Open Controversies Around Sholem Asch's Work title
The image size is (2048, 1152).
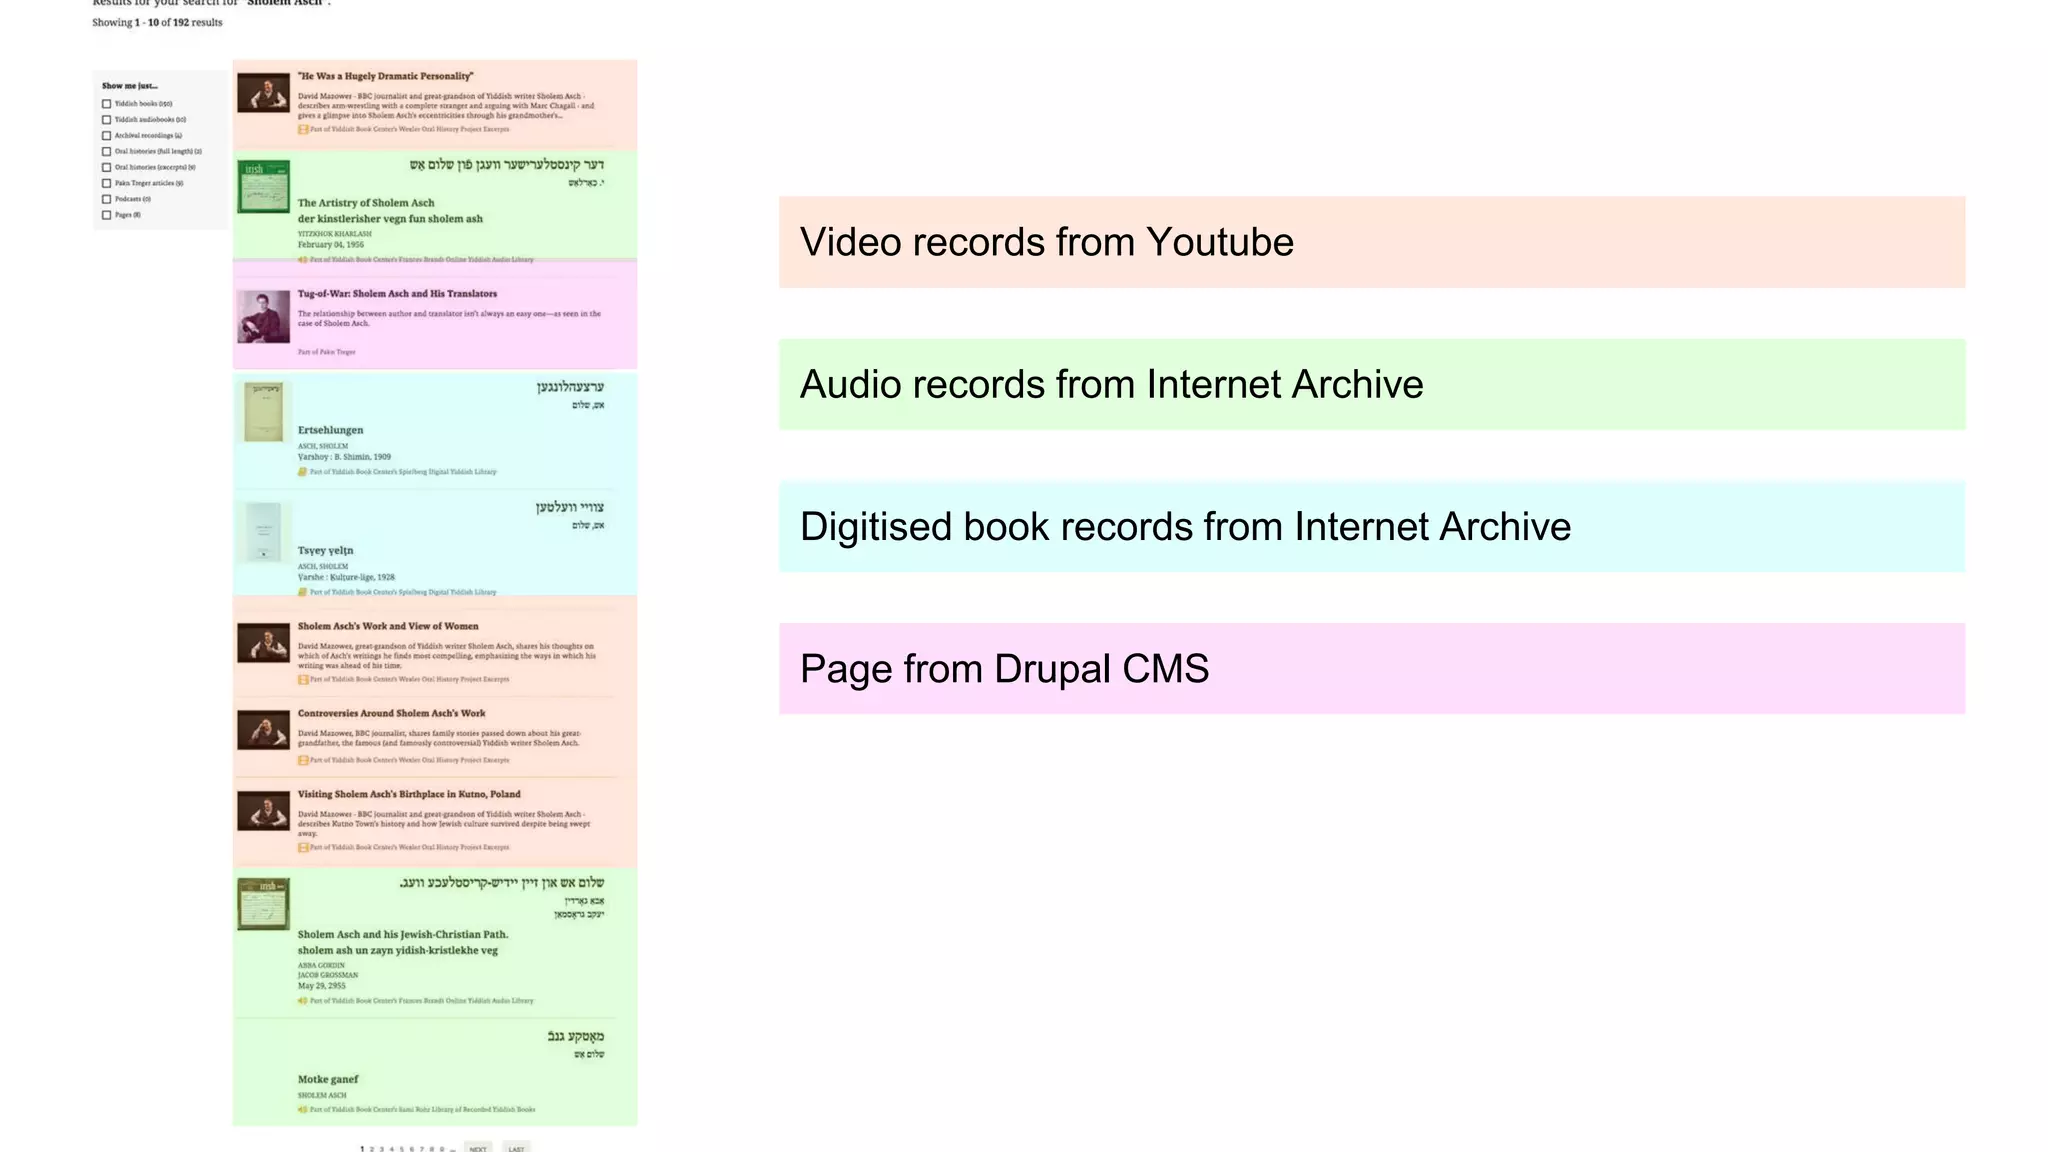click(391, 714)
